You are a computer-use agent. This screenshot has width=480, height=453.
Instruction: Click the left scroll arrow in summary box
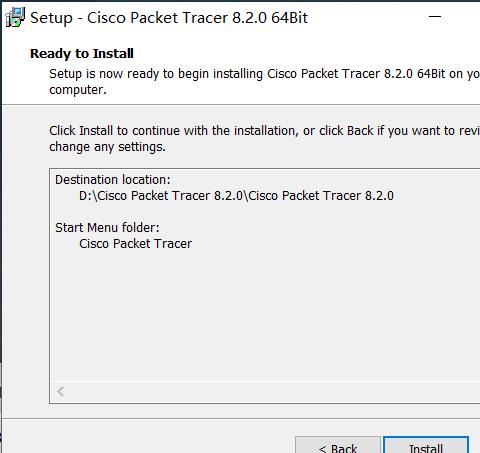(x=60, y=391)
